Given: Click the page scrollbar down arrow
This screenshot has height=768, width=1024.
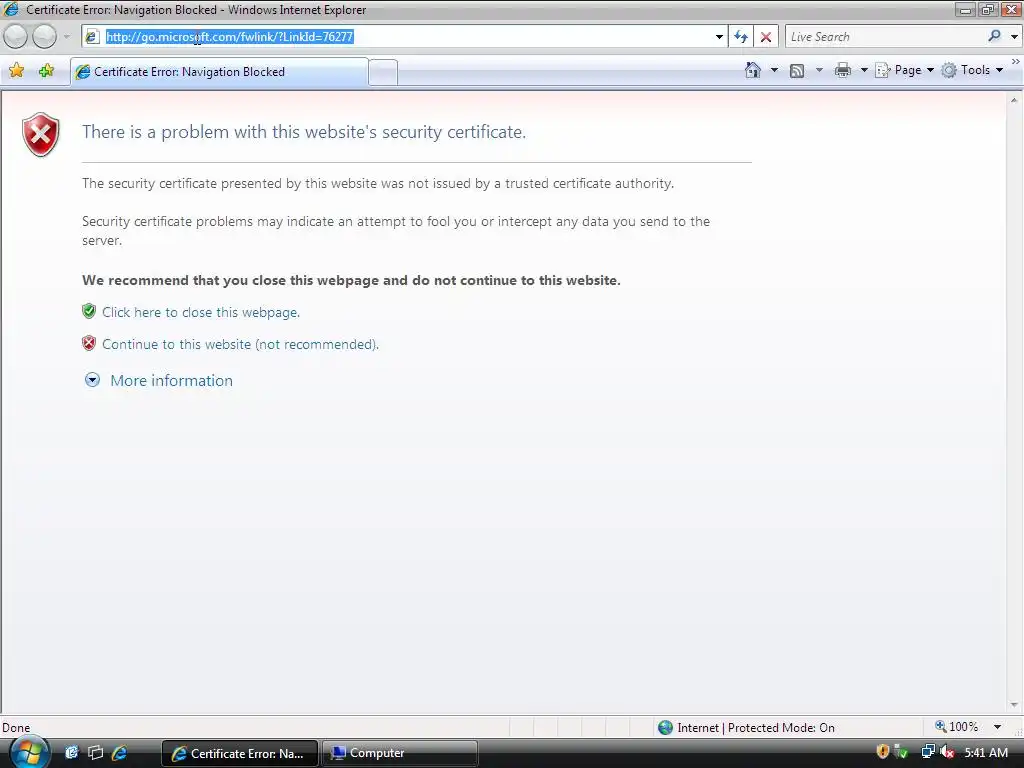Looking at the screenshot, I should [x=1014, y=705].
